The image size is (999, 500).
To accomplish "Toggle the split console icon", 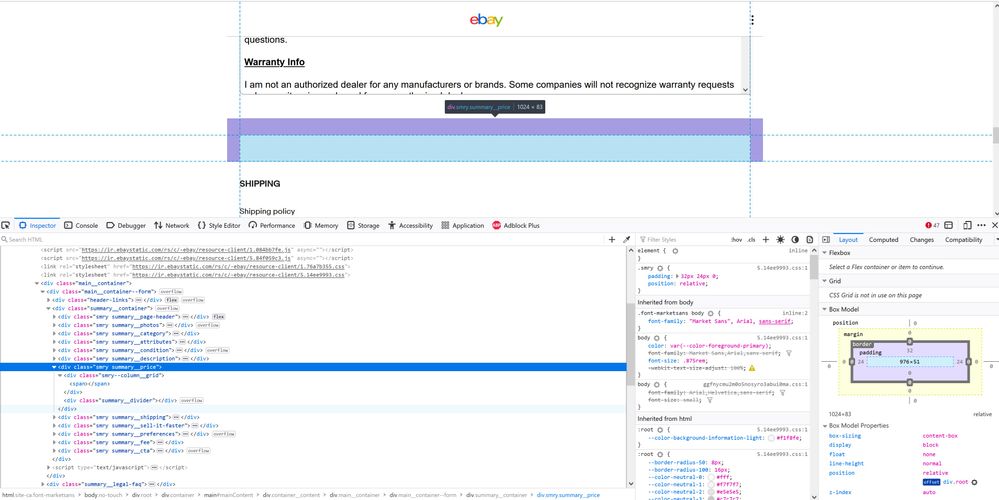I will tap(949, 225).
